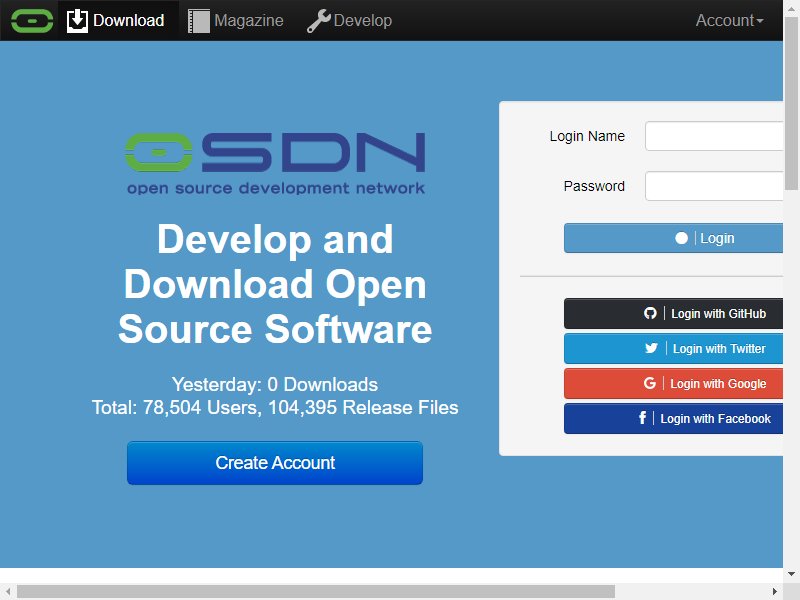Image resolution: width=800 pixels, height=600 pixels.
Task: Click the 'Develop and Download Open Source Software' heading
Action: coord(275,284)
